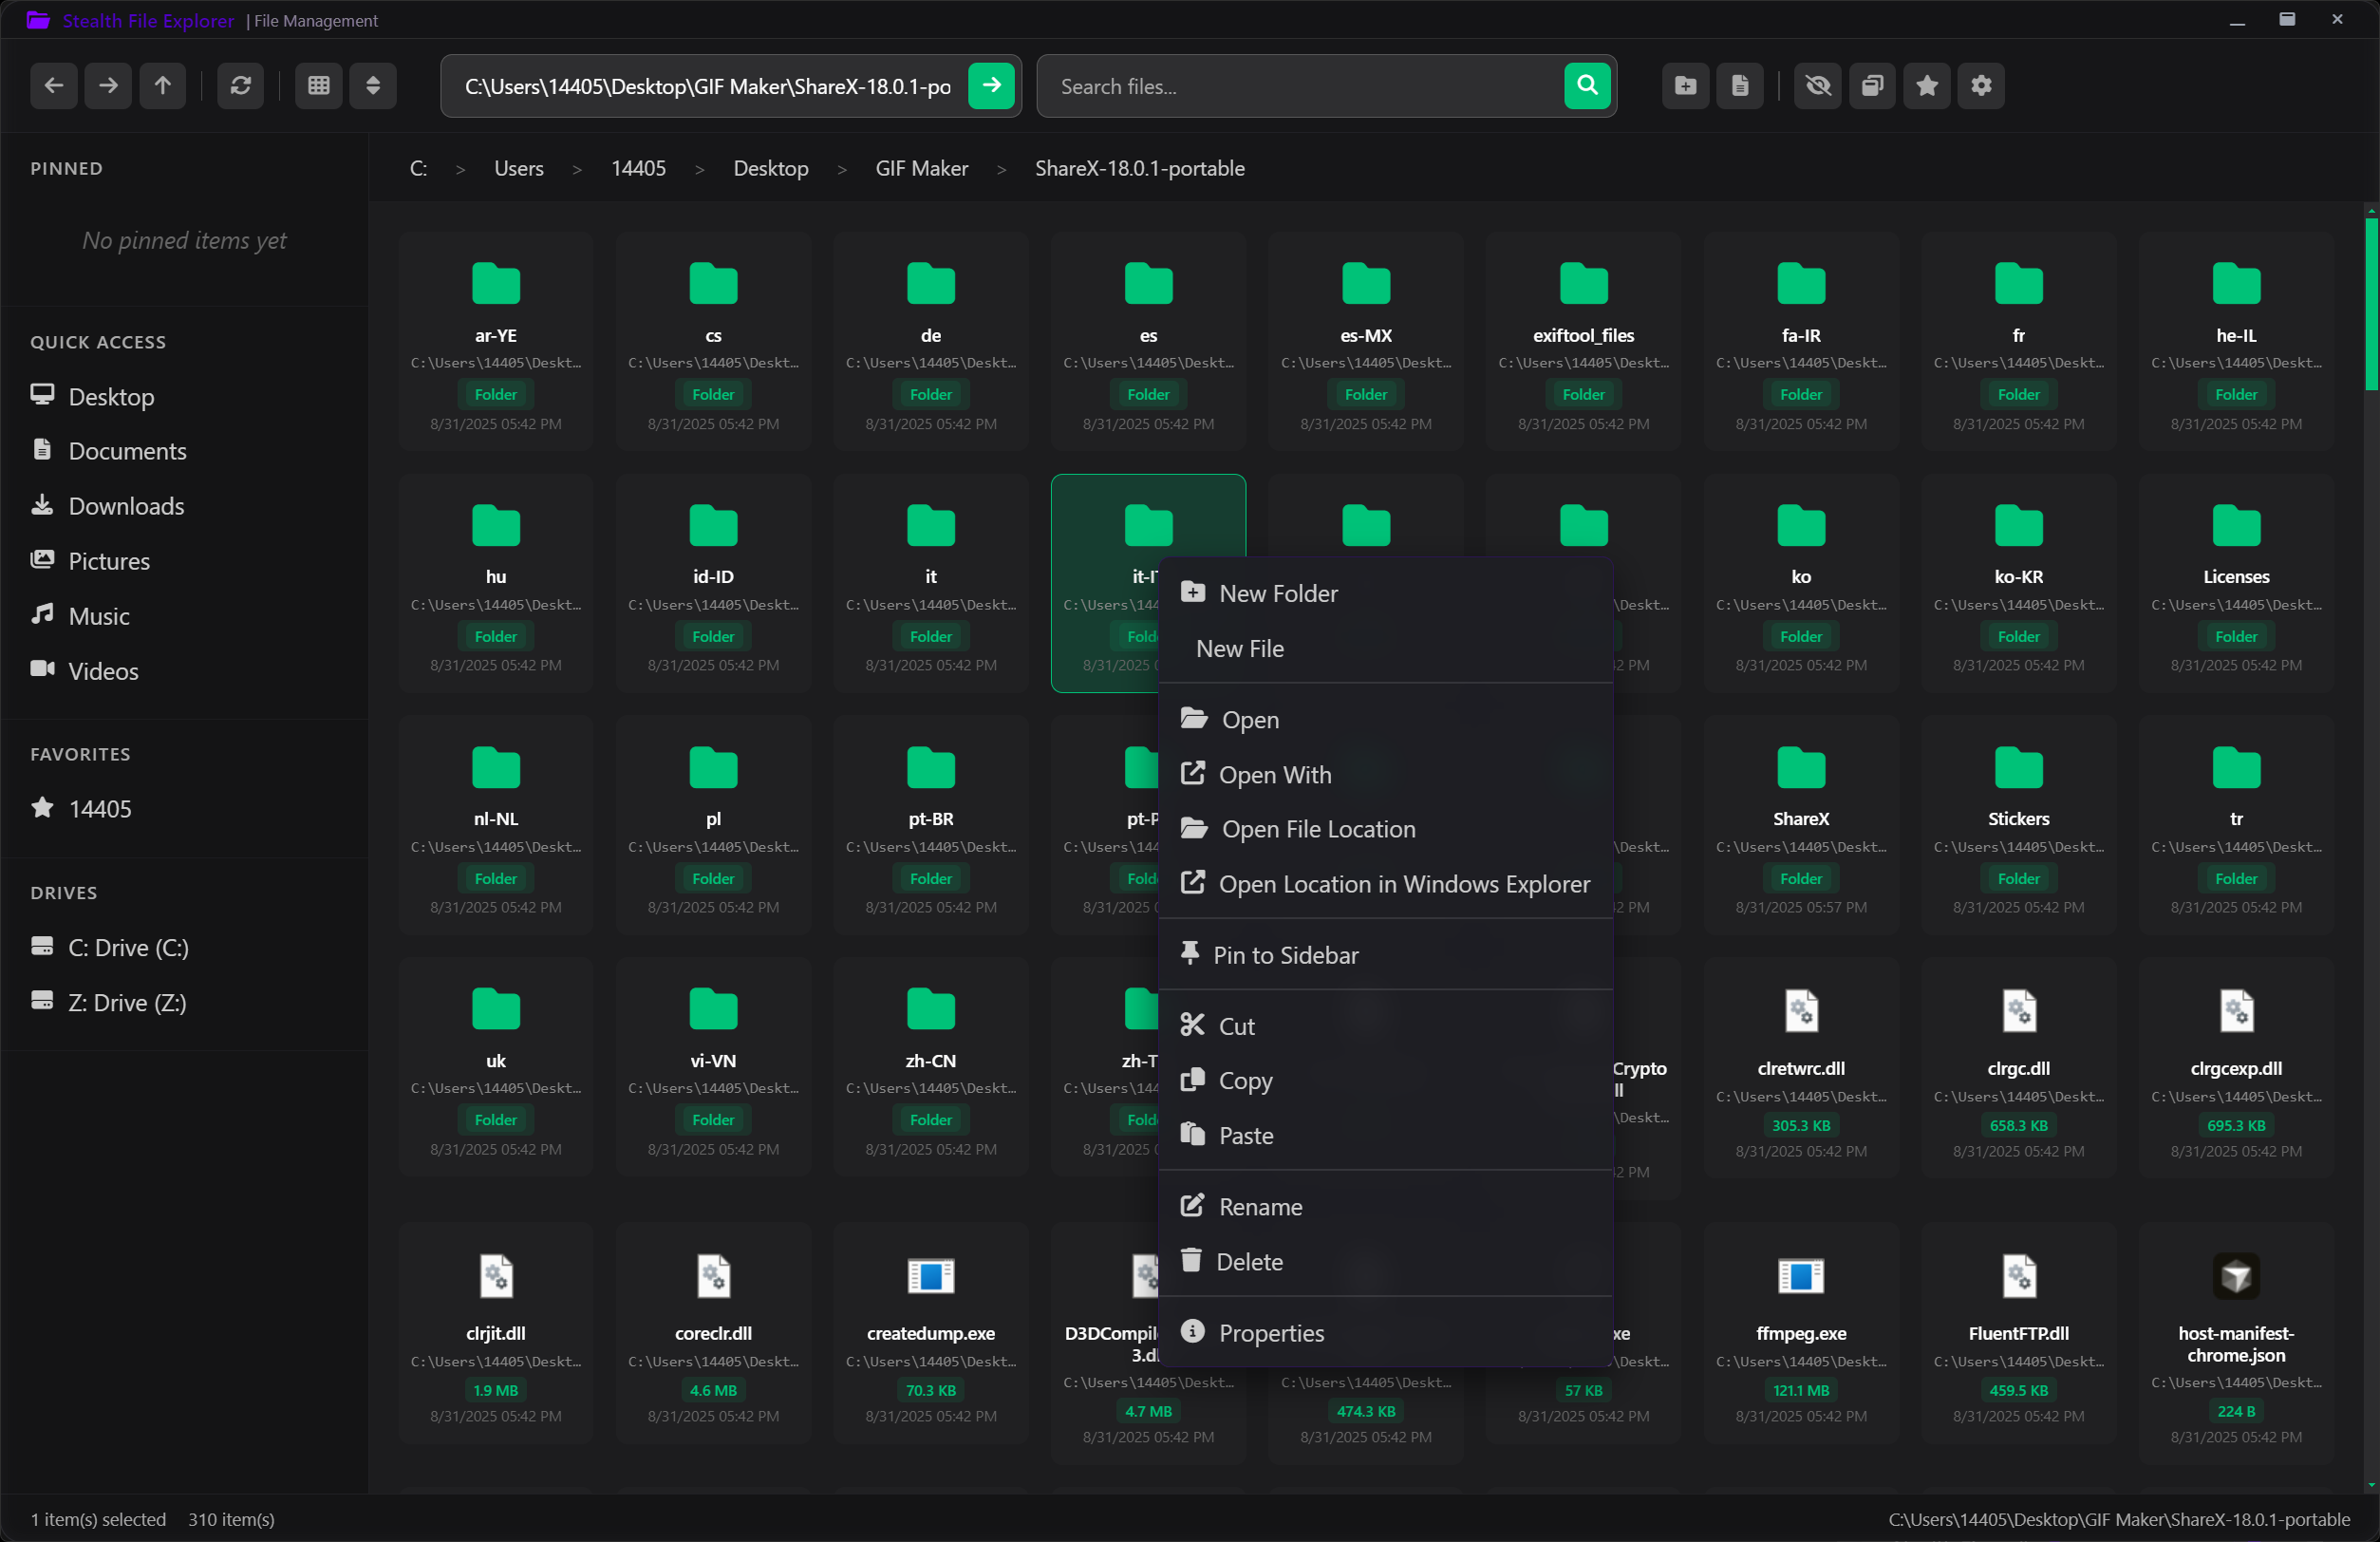This screenshot has width=2380, height=1542.
Task: Toggle the sort order control
Action: [372, 86]
